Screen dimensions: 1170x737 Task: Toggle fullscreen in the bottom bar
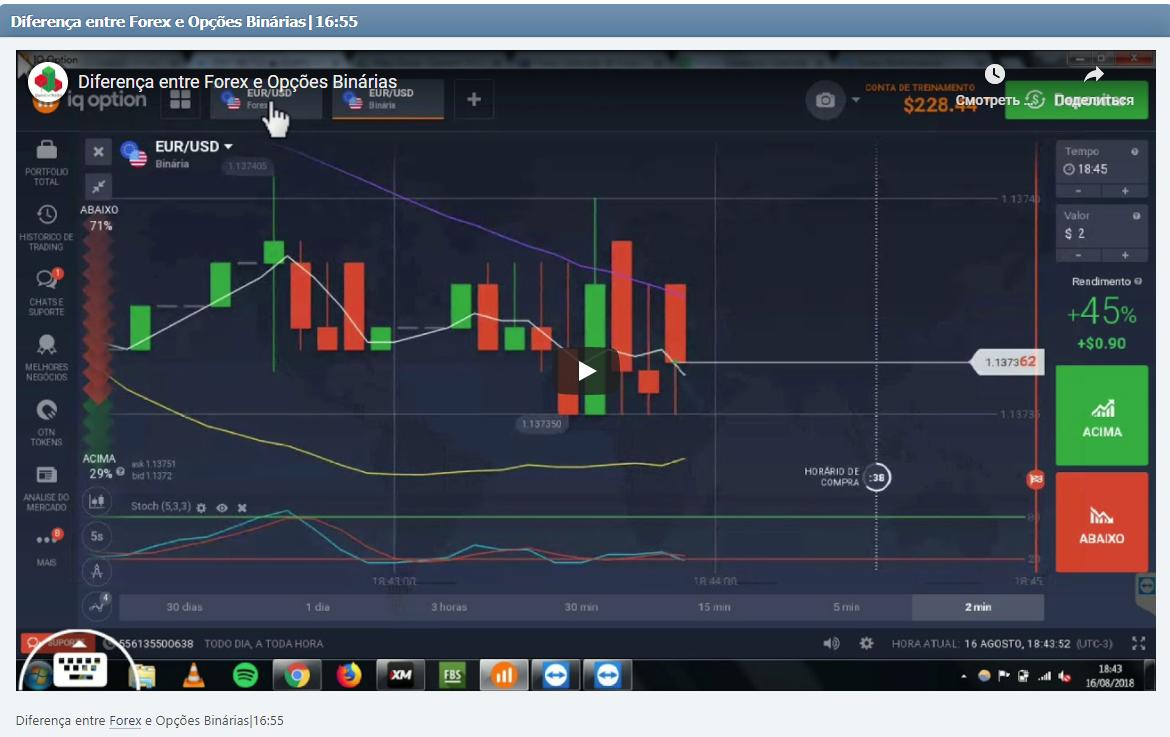pyautogui.click(x=1138, y=643)
